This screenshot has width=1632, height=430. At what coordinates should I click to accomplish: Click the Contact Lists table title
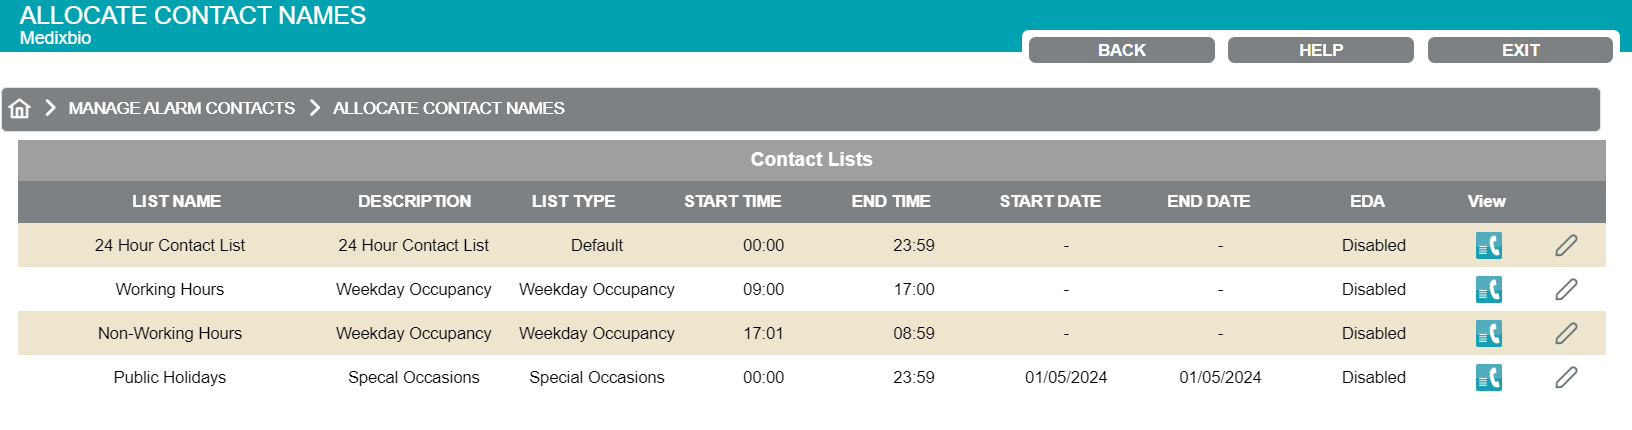point(811,159)
